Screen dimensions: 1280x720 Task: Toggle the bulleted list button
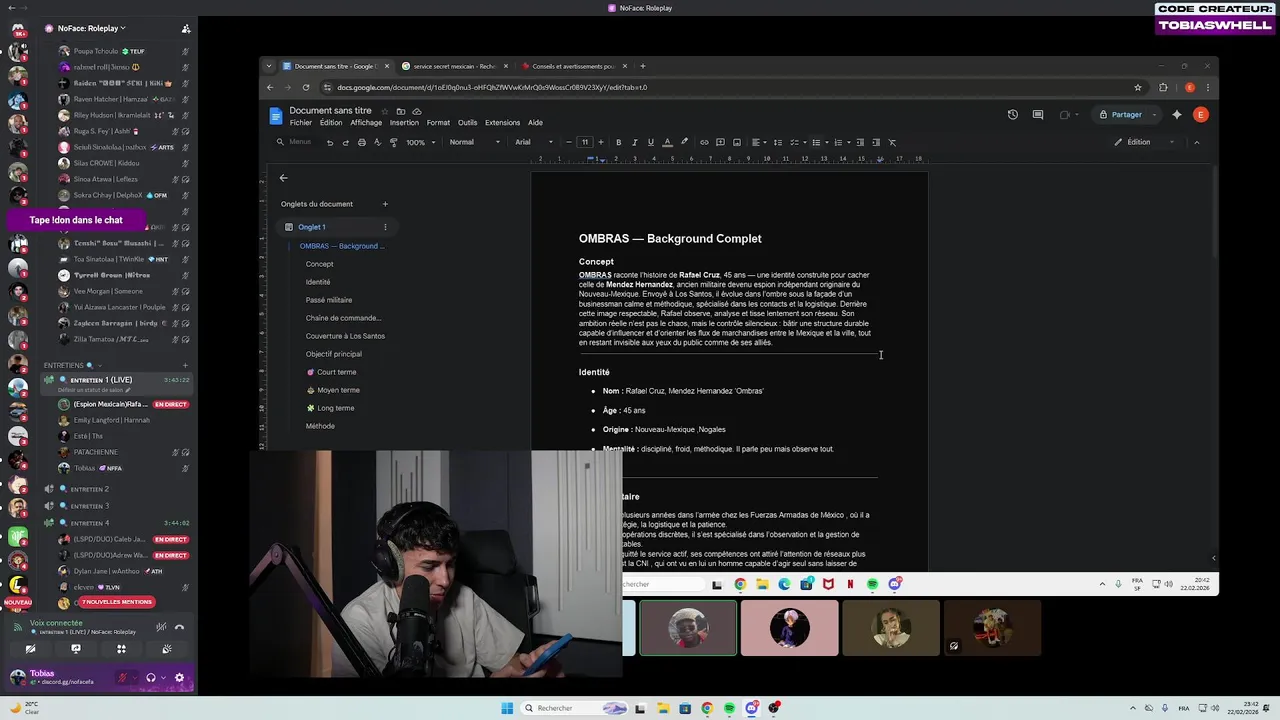click(816, 142)
